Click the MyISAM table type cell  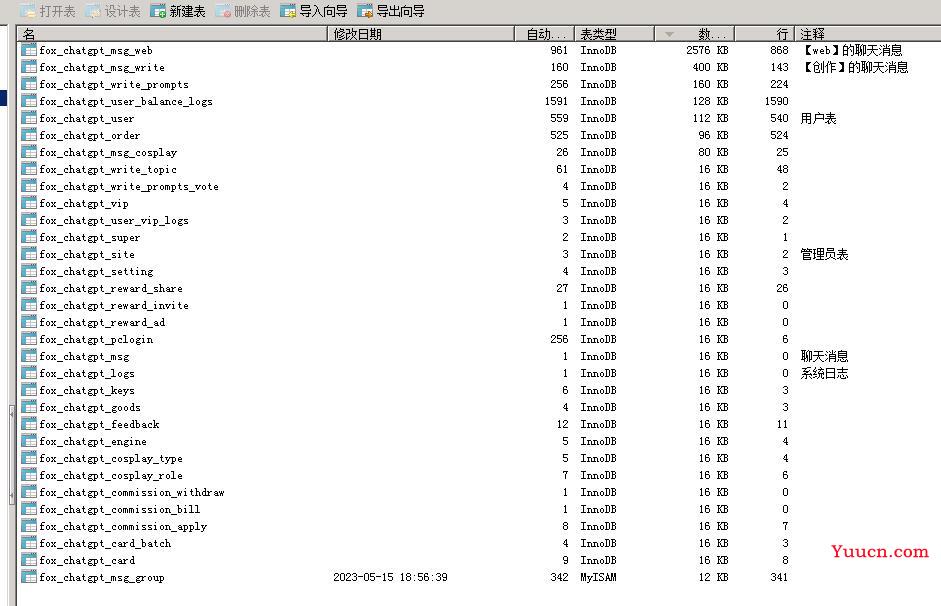click(x=598, y=577)
